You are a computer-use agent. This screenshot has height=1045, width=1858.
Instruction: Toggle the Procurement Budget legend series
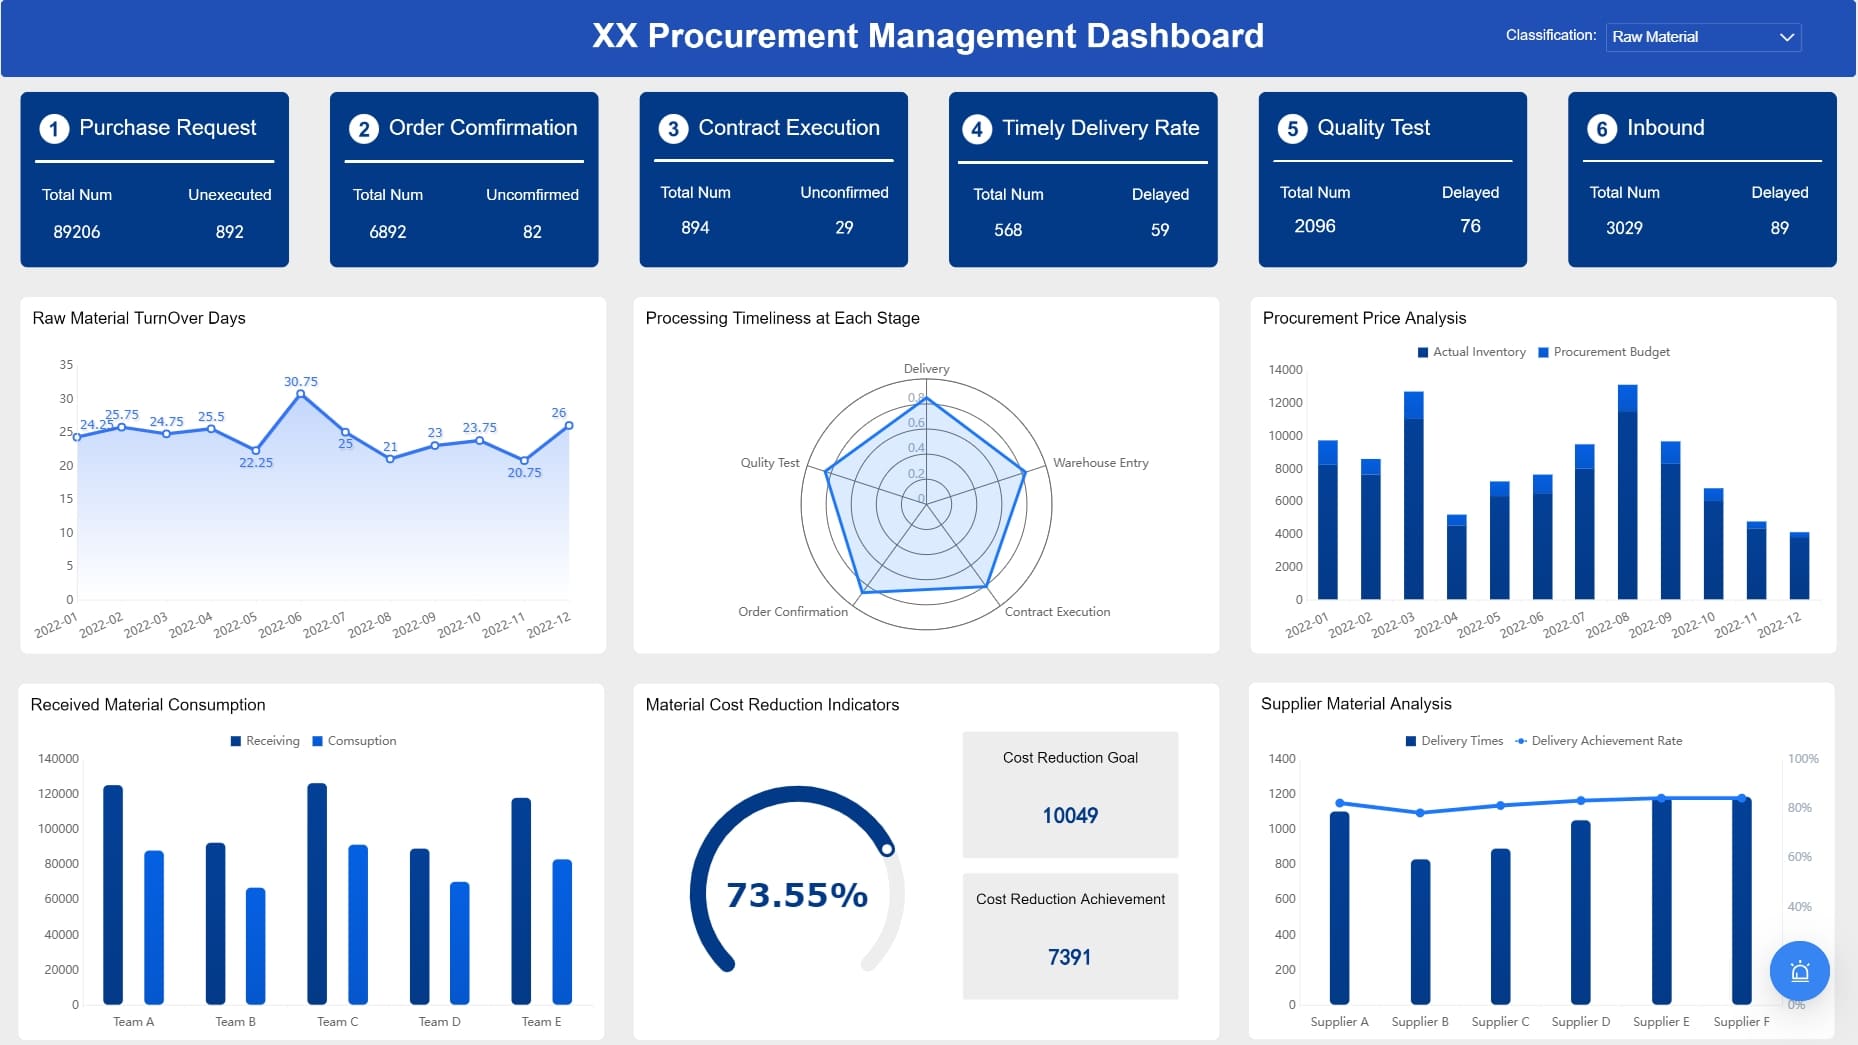pyautogui.click(x=1603, y=352)
